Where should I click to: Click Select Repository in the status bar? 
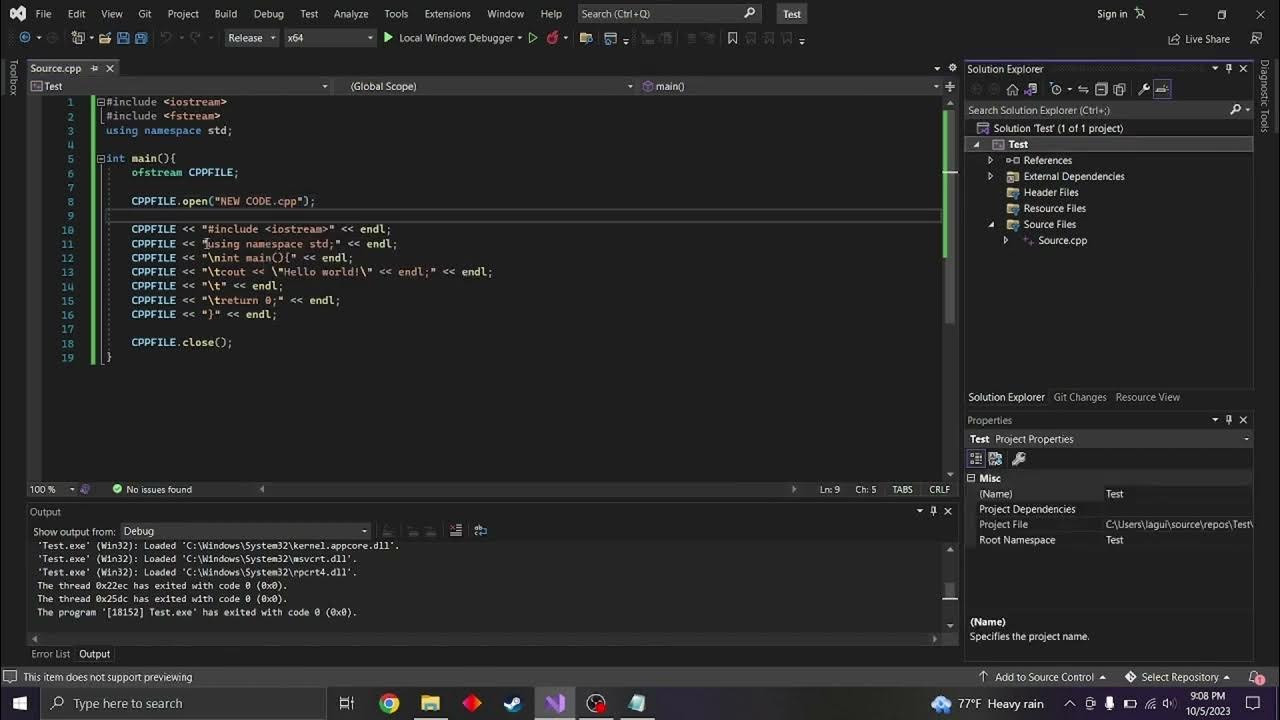click(x=1178, y=677)
